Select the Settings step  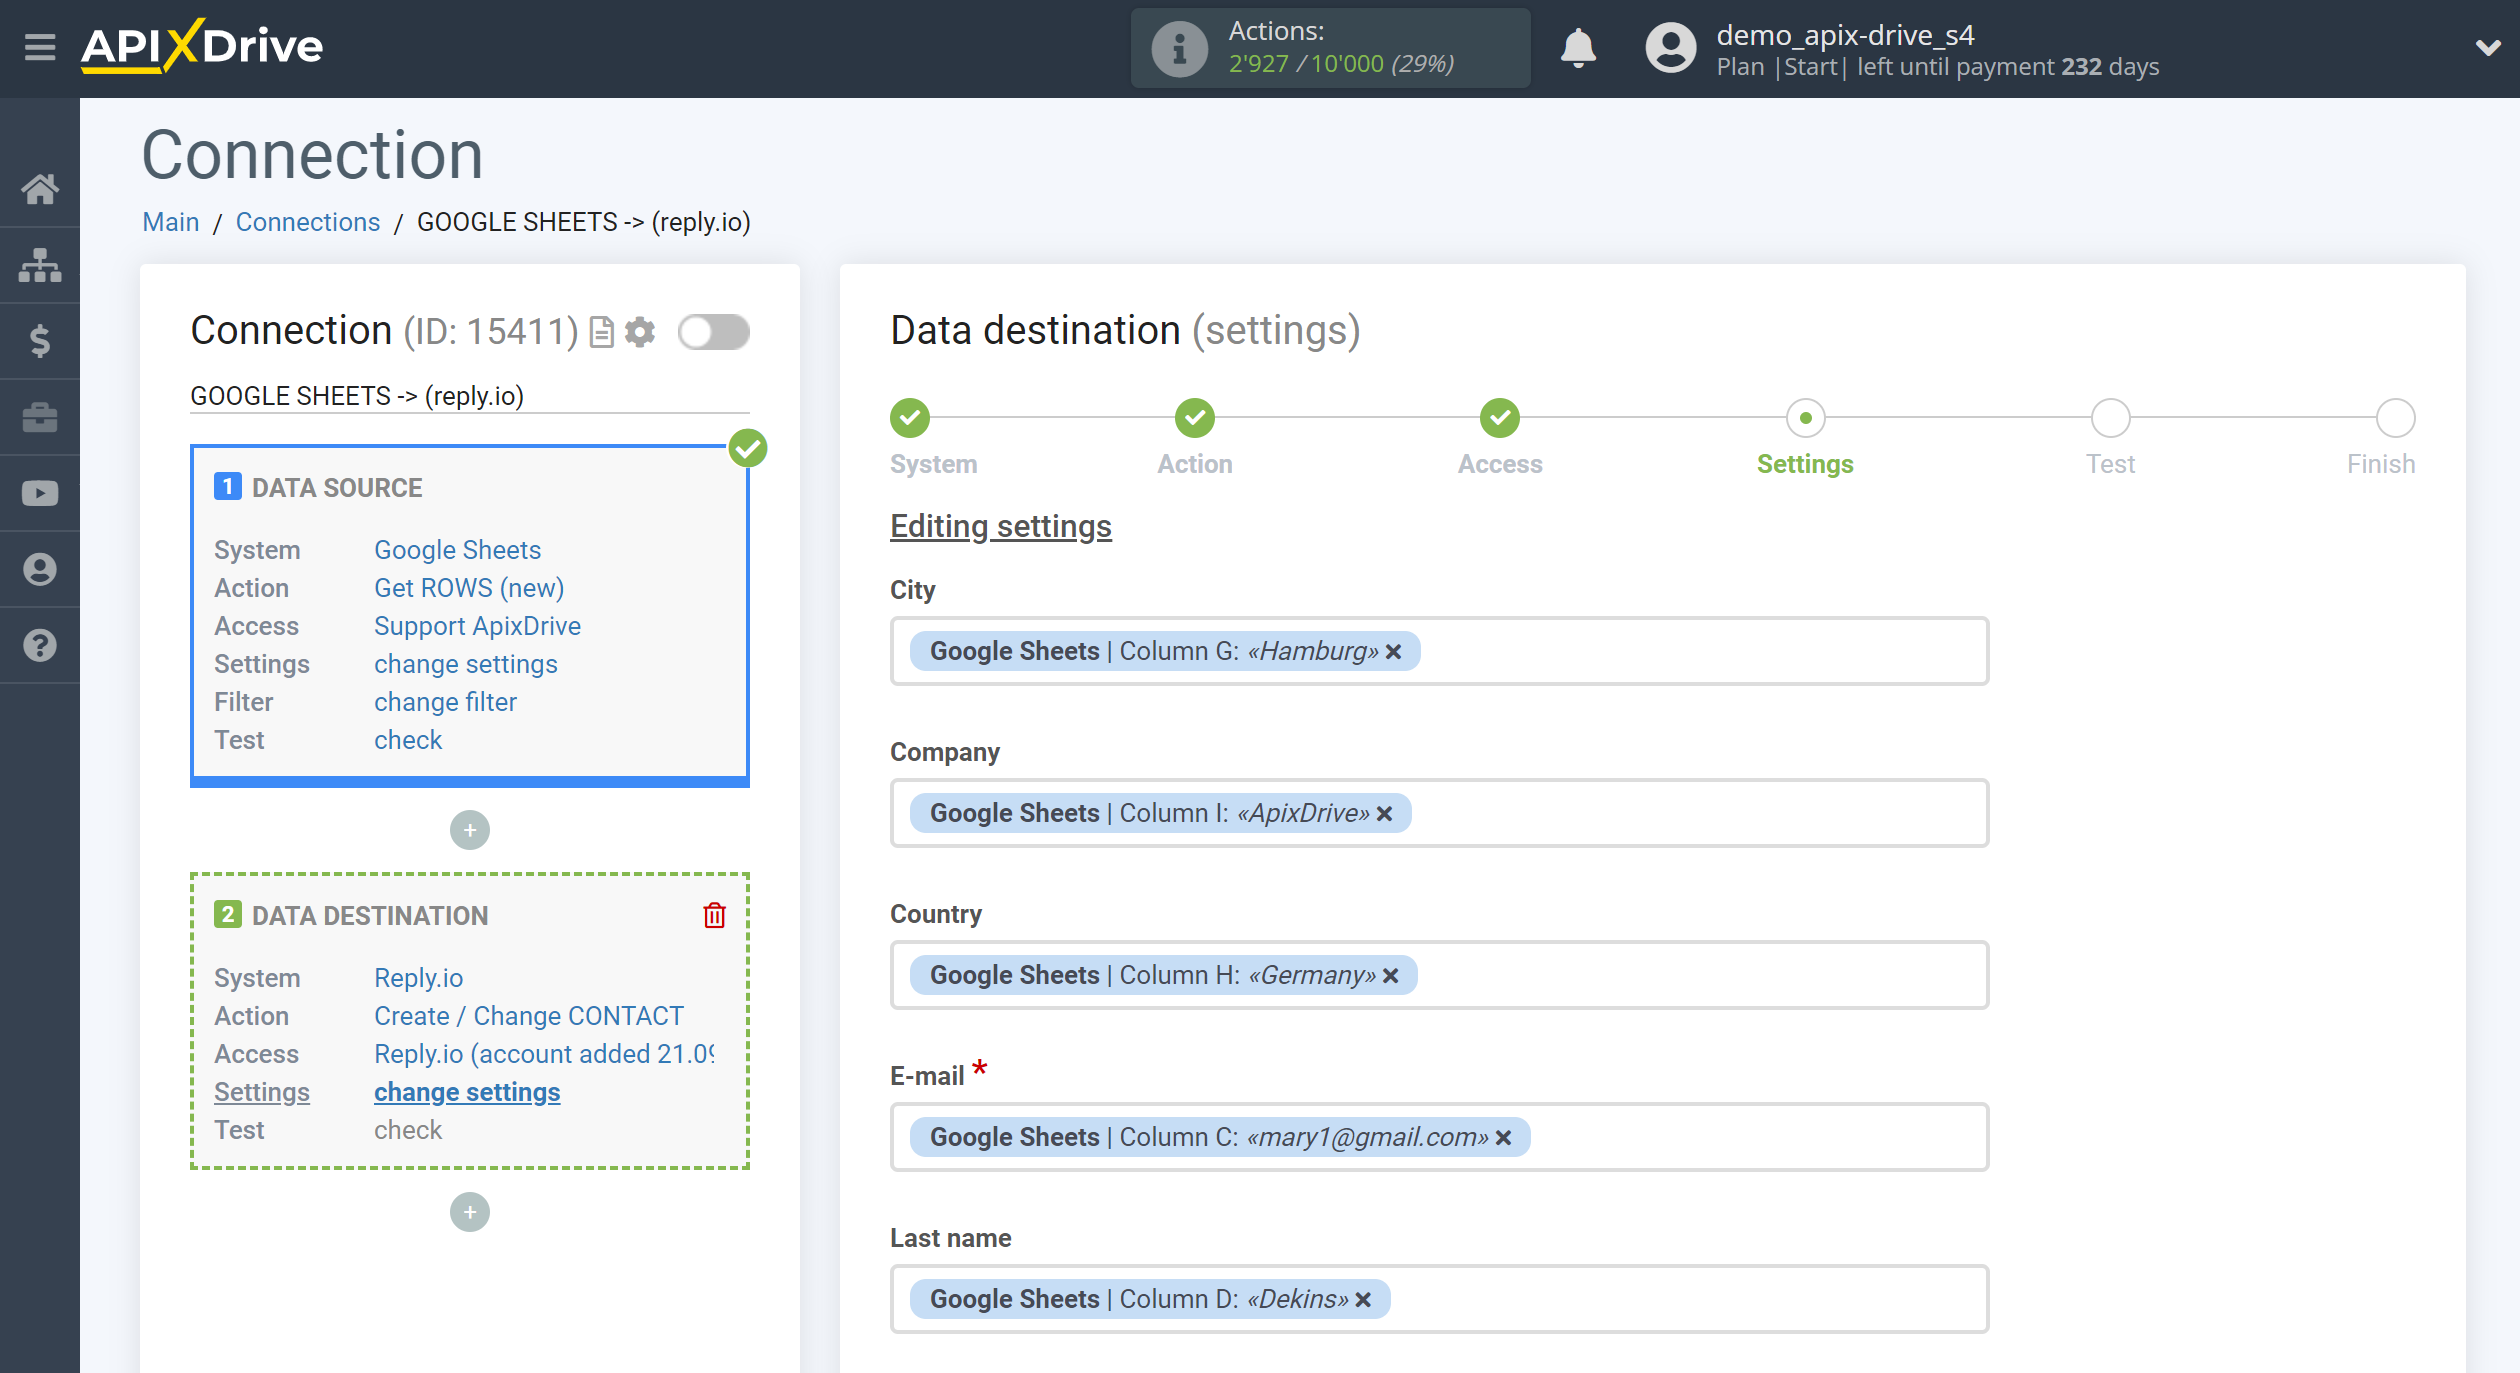click(1805, 418)
